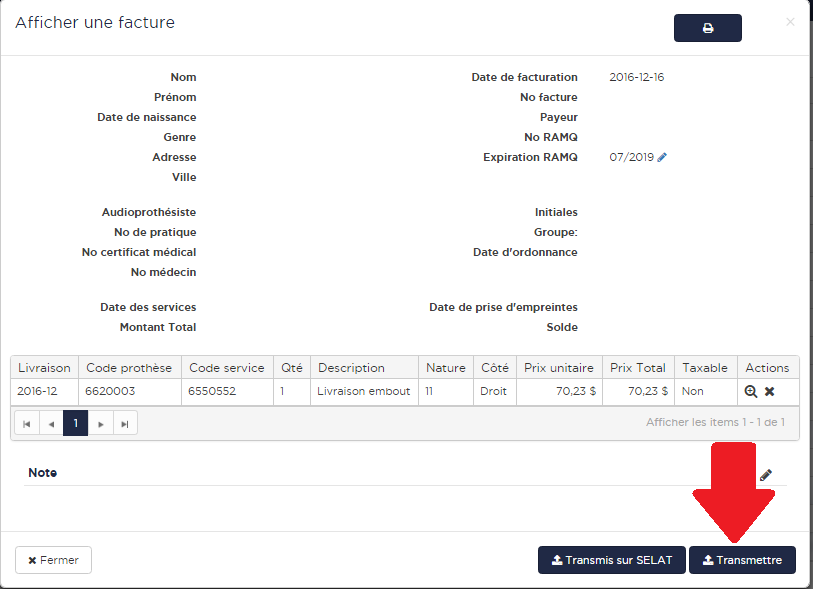Sort by Code prothèse column header
This screenshot has width=813, height=589.
tap(129, 368)
